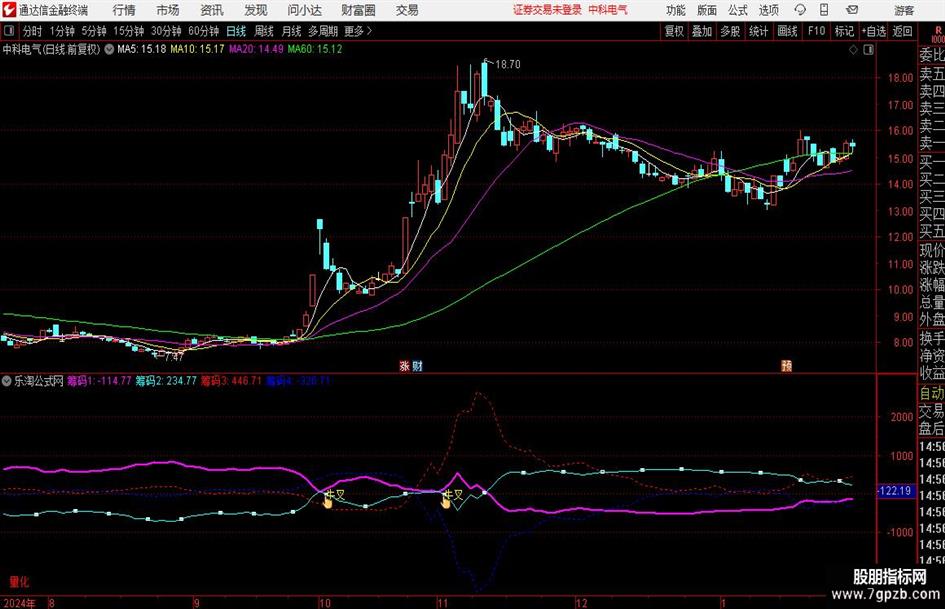Image resolution: width=945 pixels, height=609 pixels.
Task: Open the 问小达 menu
Action: click(x=304, y=10)
